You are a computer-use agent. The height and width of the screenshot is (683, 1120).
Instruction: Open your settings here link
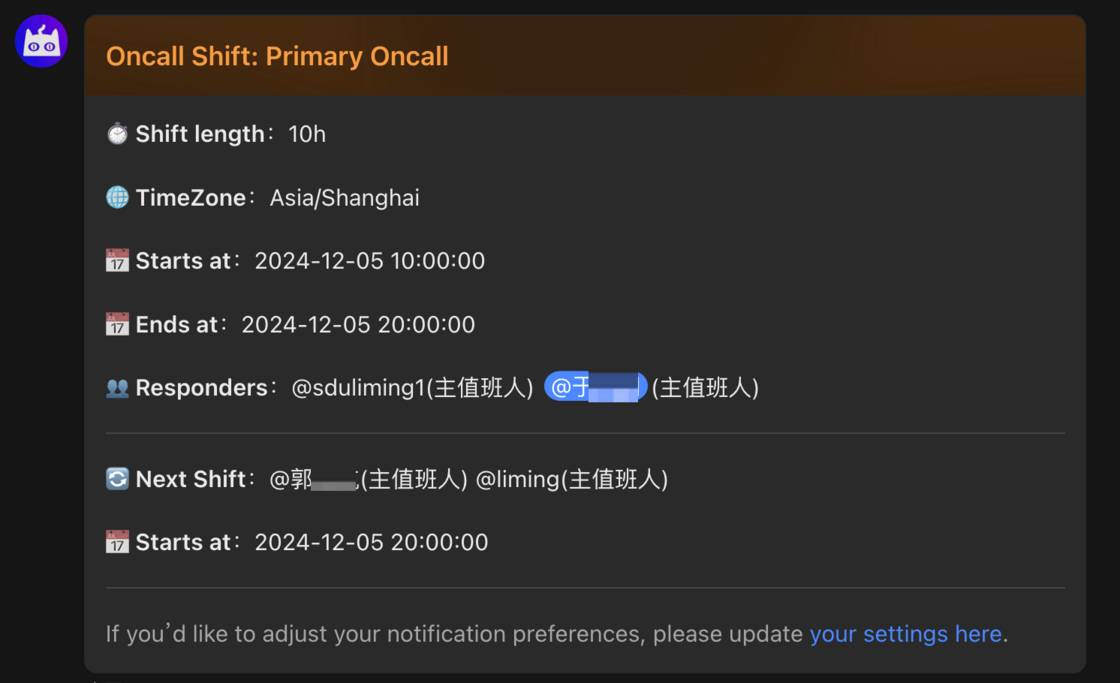(x=905, y=633)
